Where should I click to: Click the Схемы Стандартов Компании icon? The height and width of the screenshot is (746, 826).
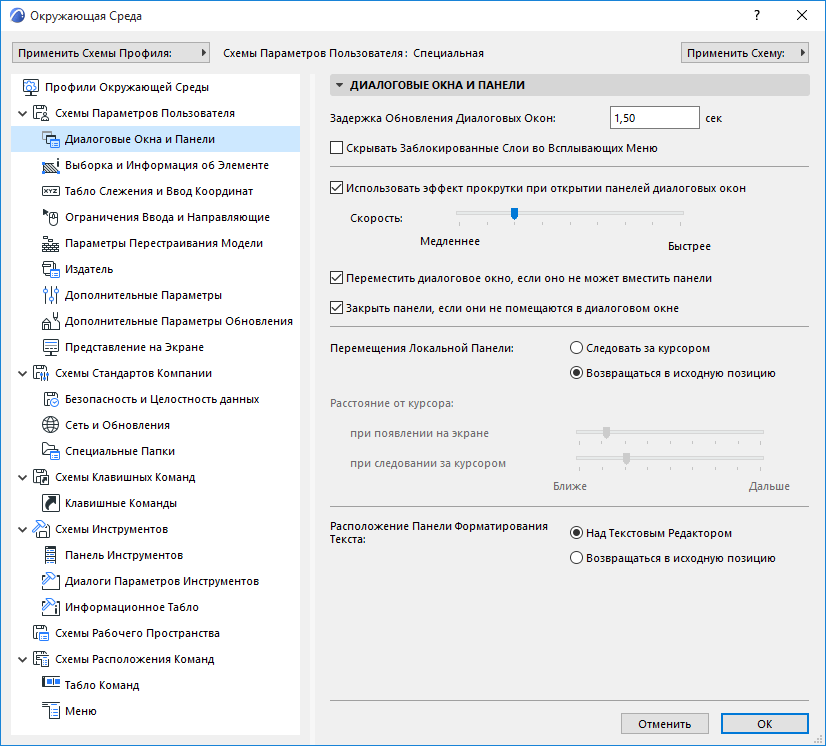coord(41,373)
